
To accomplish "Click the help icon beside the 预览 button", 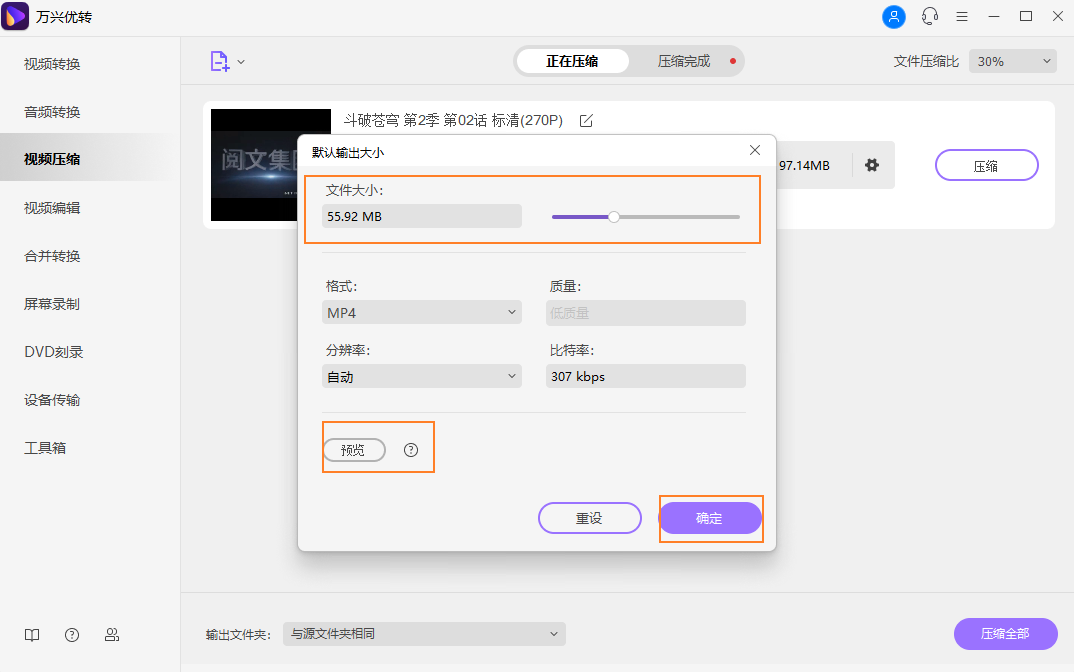I will (410, 450).
